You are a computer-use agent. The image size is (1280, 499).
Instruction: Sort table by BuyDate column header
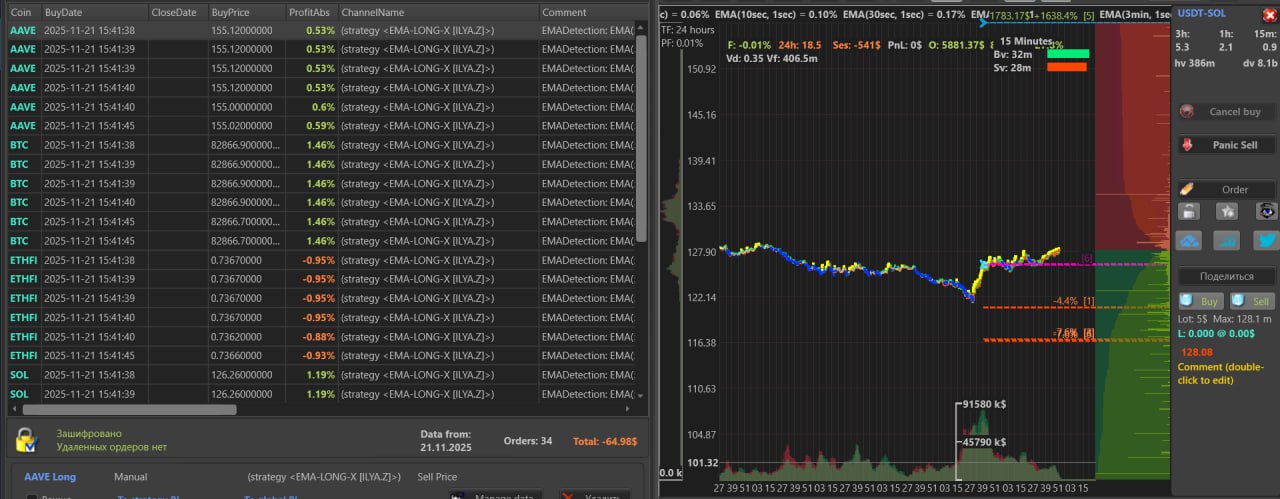93,12
